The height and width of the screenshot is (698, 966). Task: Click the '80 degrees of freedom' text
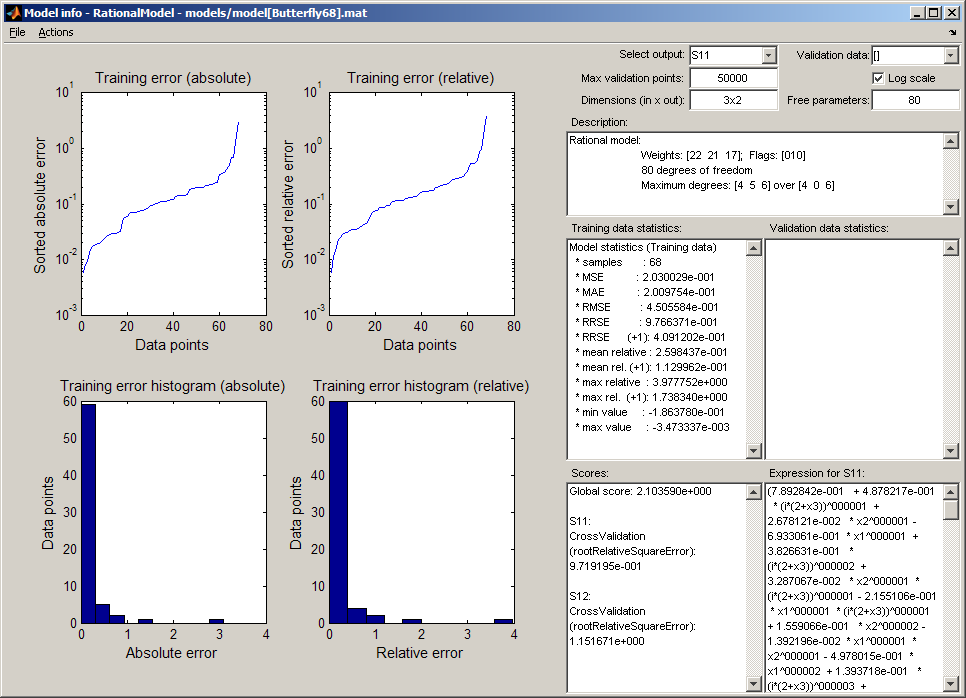click(x=696, y=170)
